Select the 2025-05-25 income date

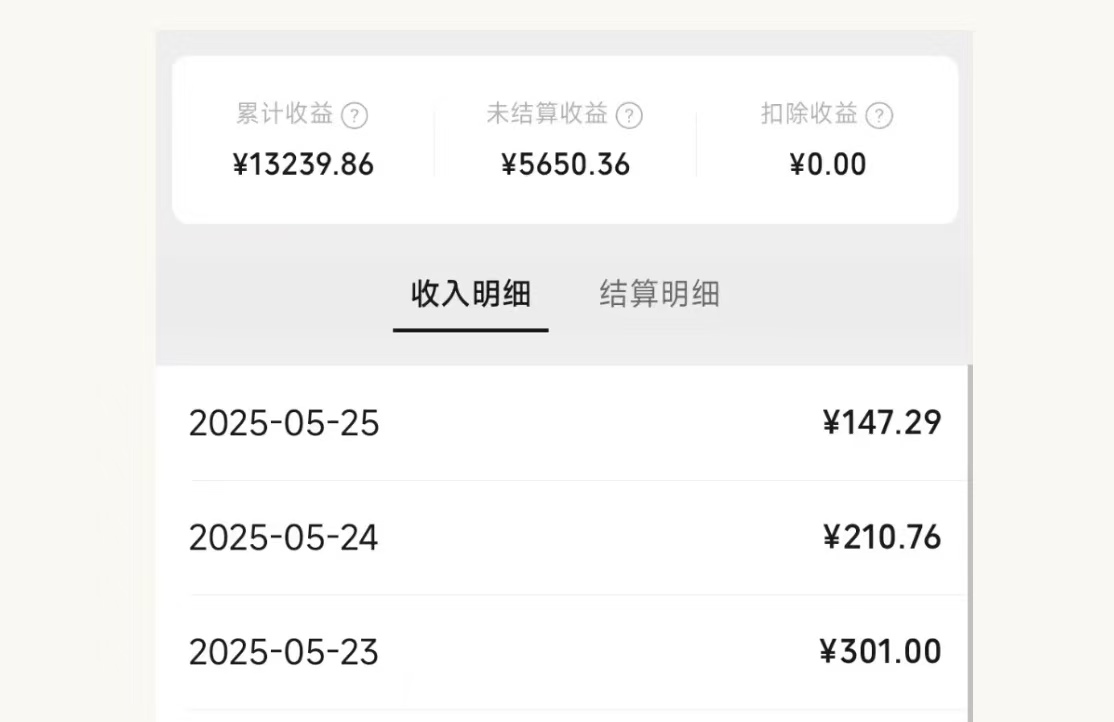coord(284,424)
